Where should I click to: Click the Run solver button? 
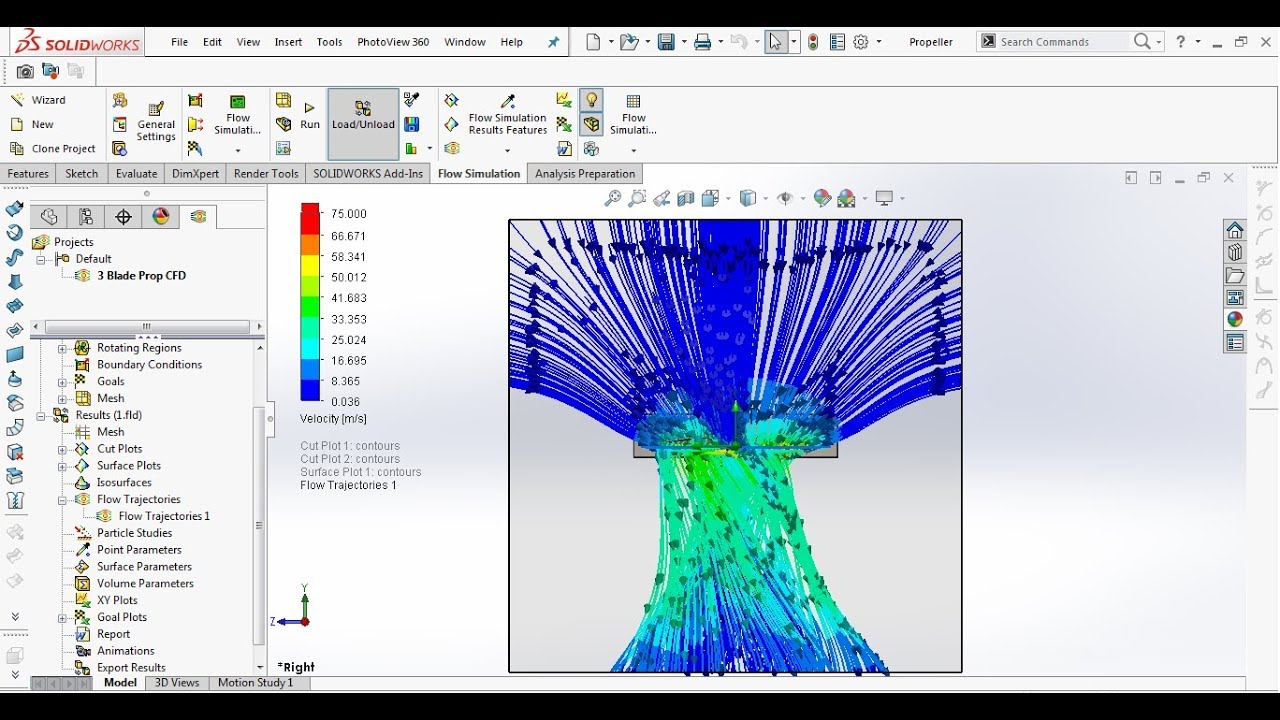(x=310, y=115)
